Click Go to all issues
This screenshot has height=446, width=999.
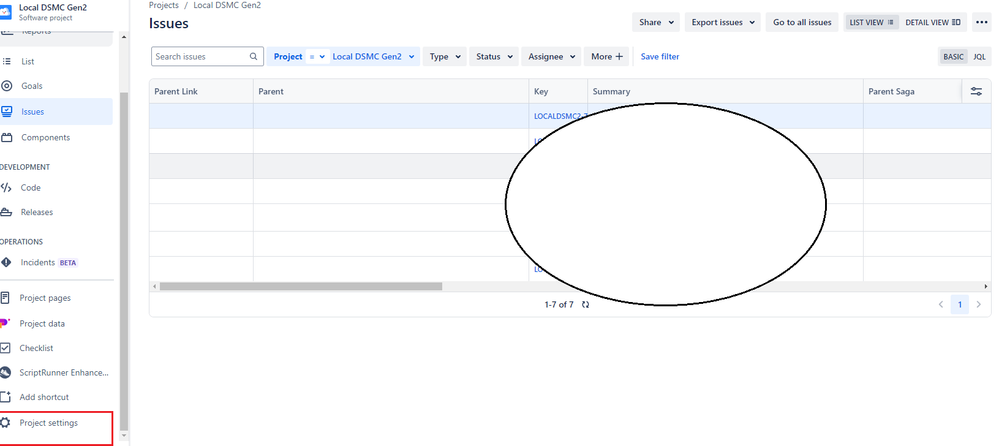click(x=802, y=22)
